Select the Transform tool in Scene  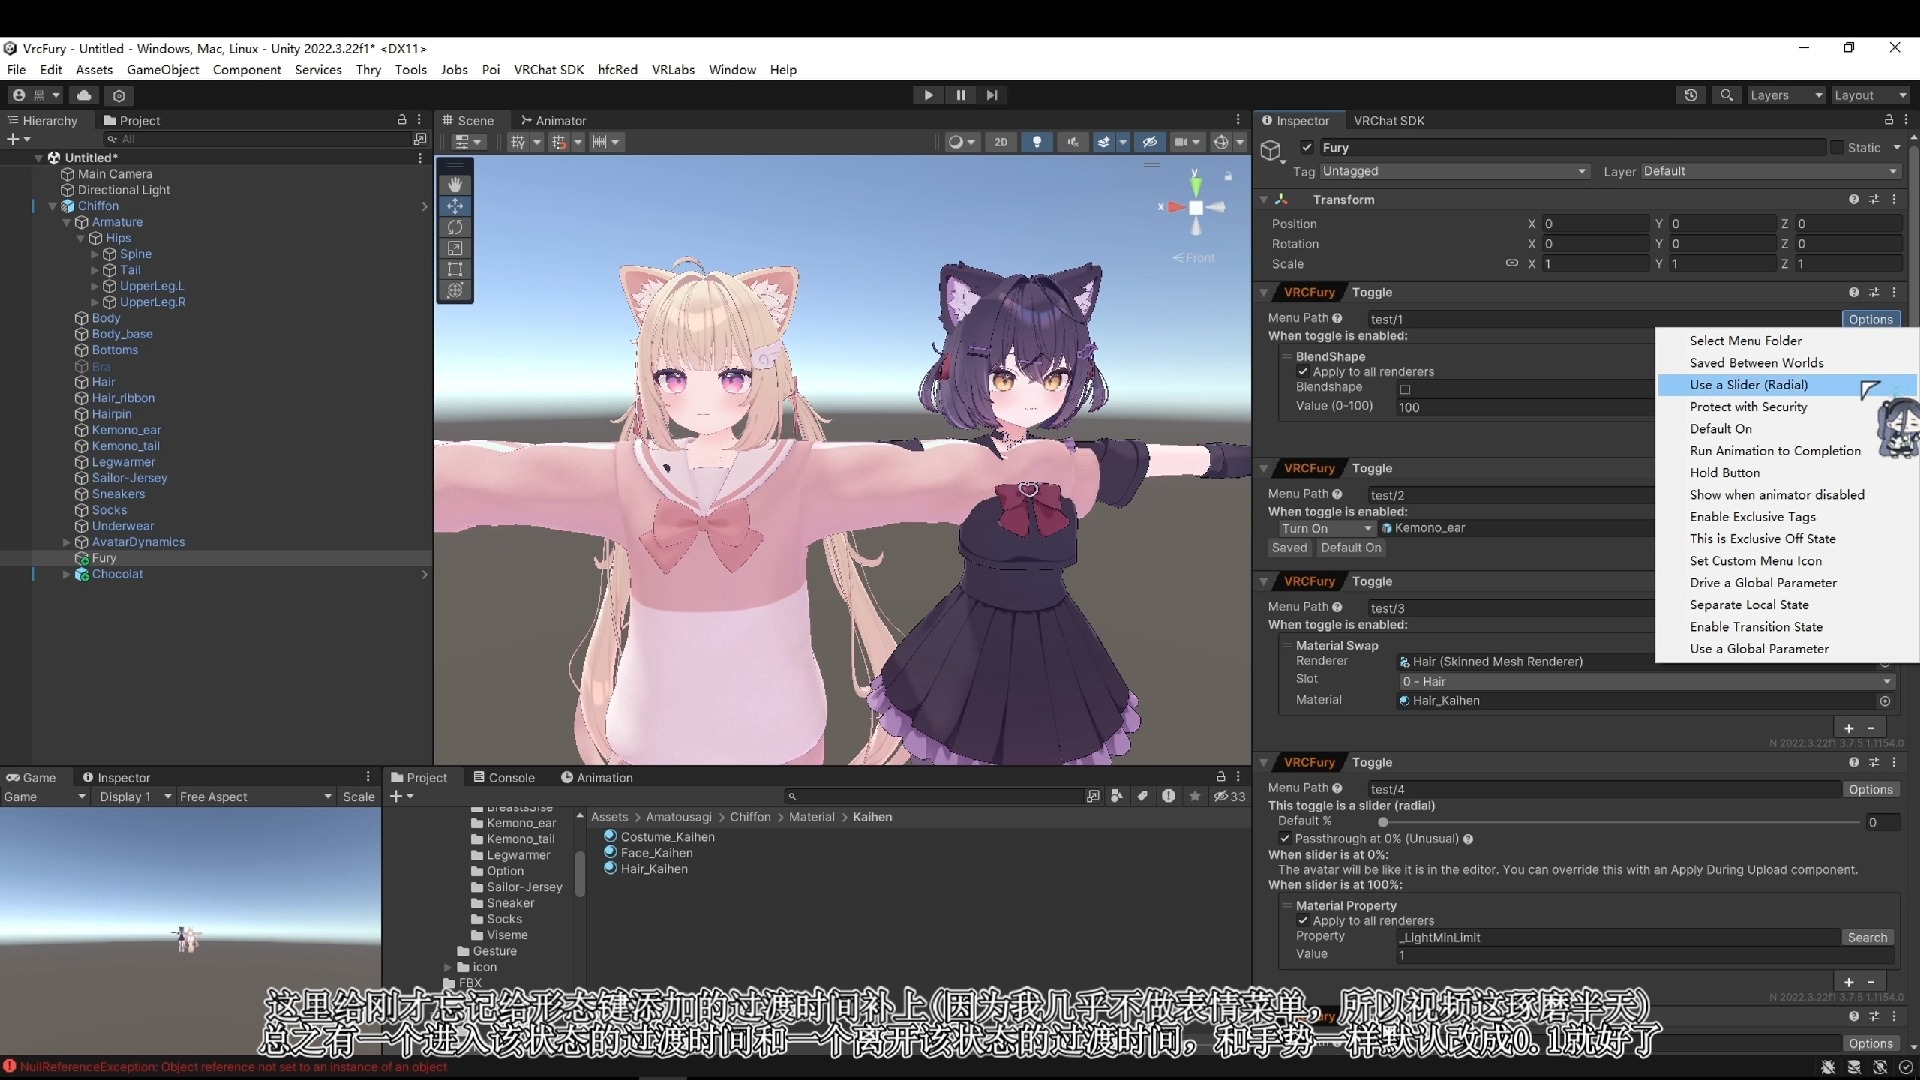click(455, 290)
